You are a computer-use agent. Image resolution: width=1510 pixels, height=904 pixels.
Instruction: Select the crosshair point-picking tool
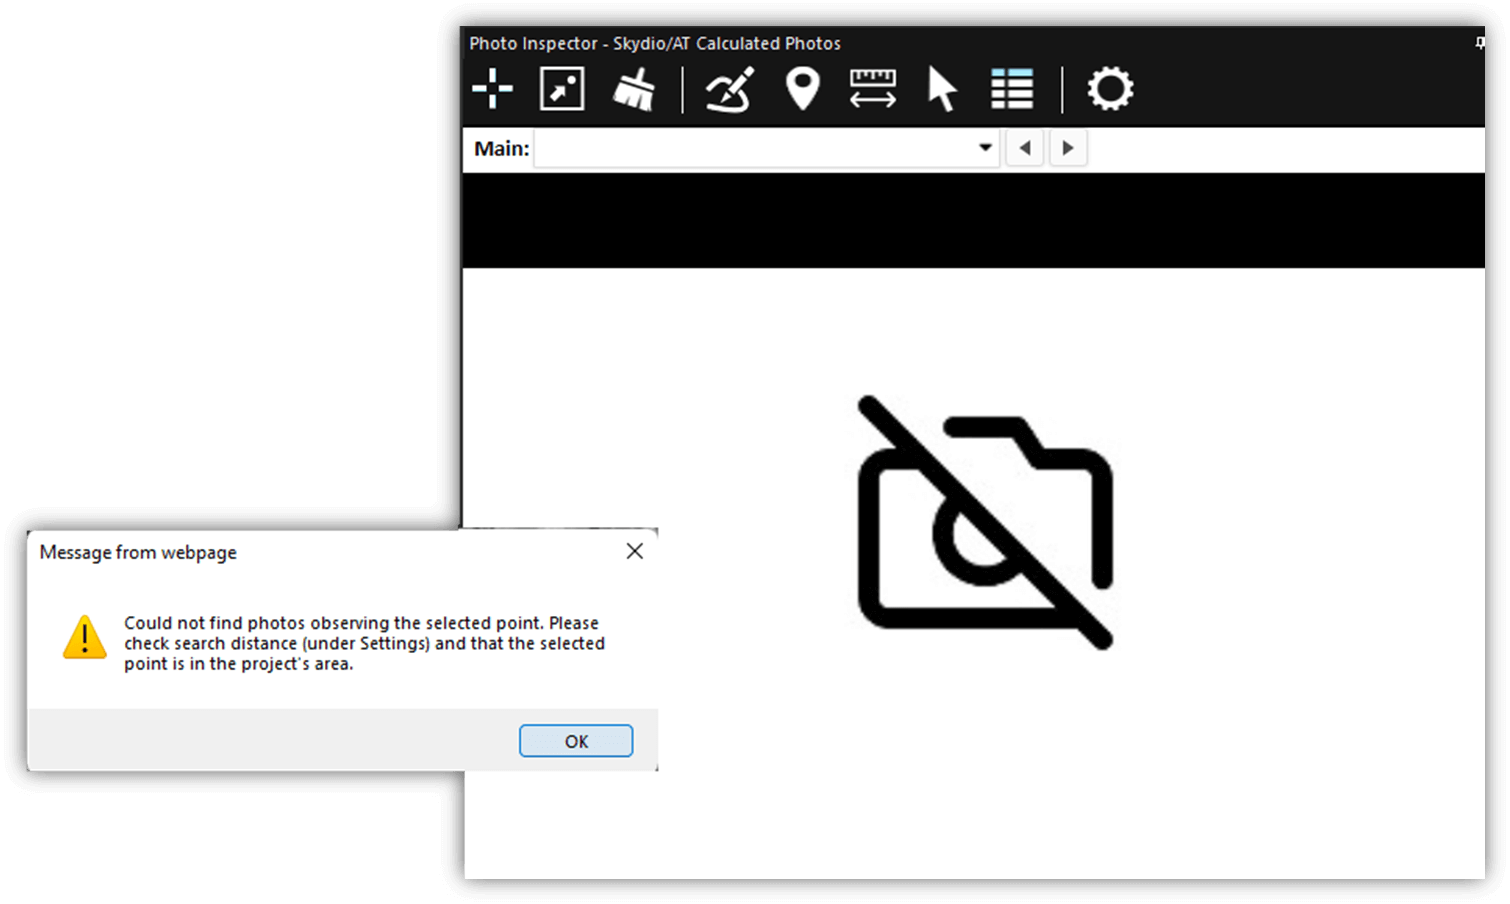tap(492, 88)
